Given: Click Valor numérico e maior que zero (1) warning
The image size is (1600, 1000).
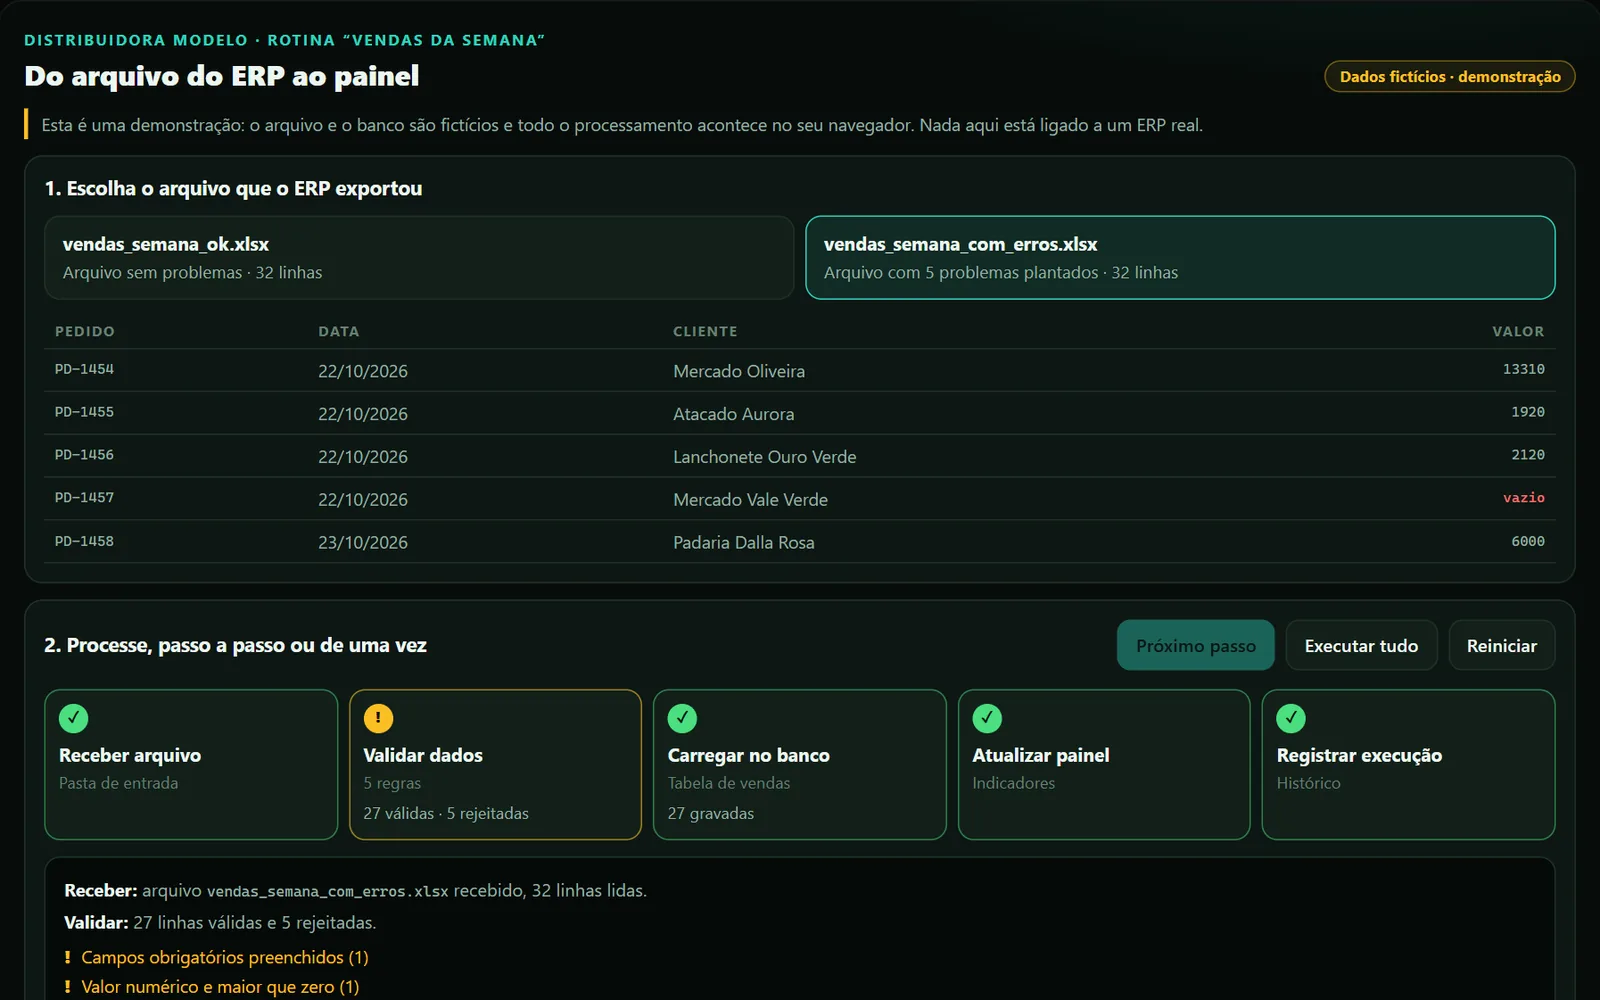Looking at the screenshot, I should pos(220,986).
